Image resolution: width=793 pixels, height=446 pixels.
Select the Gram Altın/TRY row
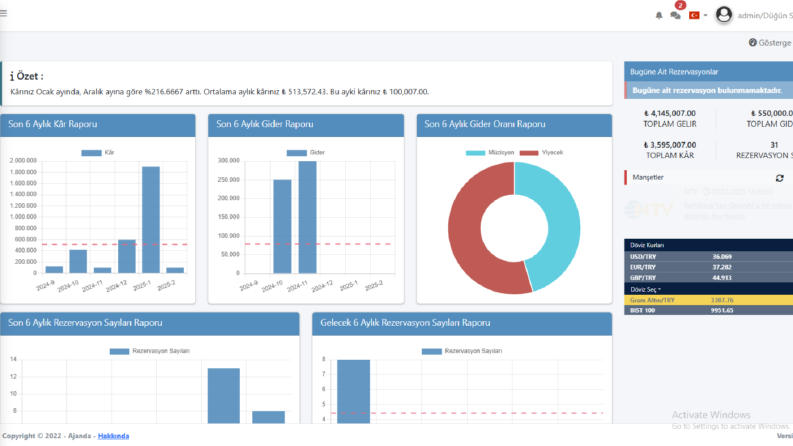[709, 300]
